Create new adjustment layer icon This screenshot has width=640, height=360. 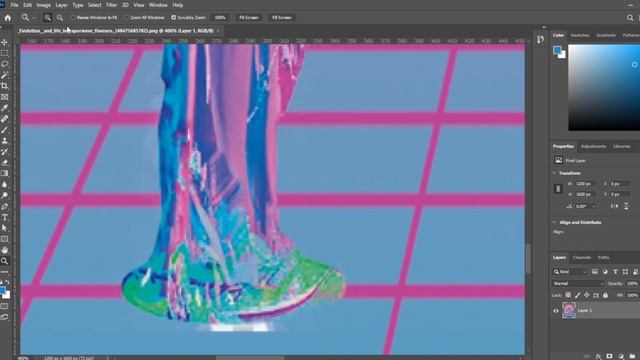pyautogui.click(x=621, y=356)
